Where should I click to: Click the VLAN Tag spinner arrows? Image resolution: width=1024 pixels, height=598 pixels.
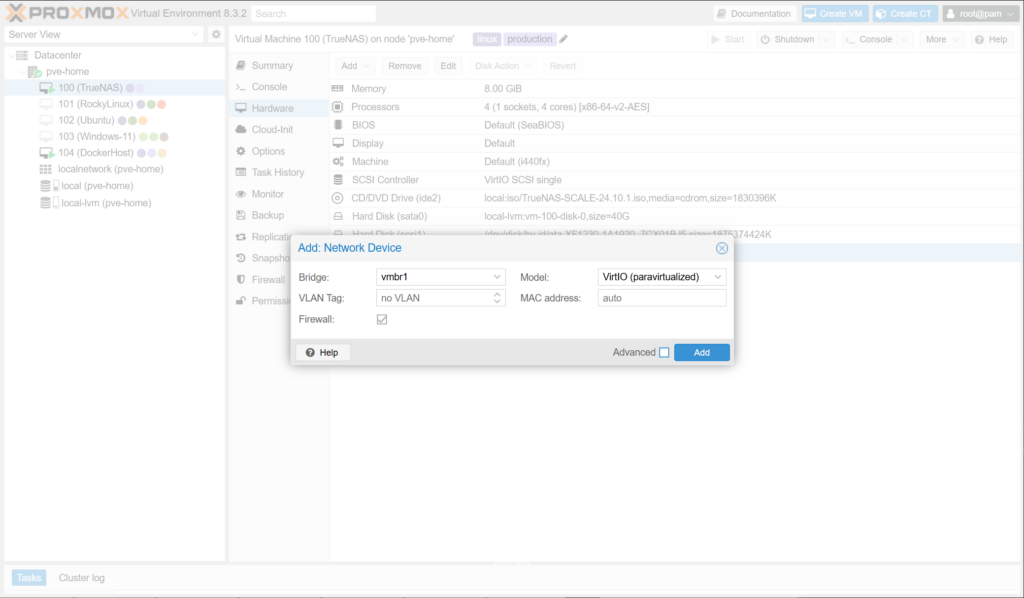click(498, 298)
